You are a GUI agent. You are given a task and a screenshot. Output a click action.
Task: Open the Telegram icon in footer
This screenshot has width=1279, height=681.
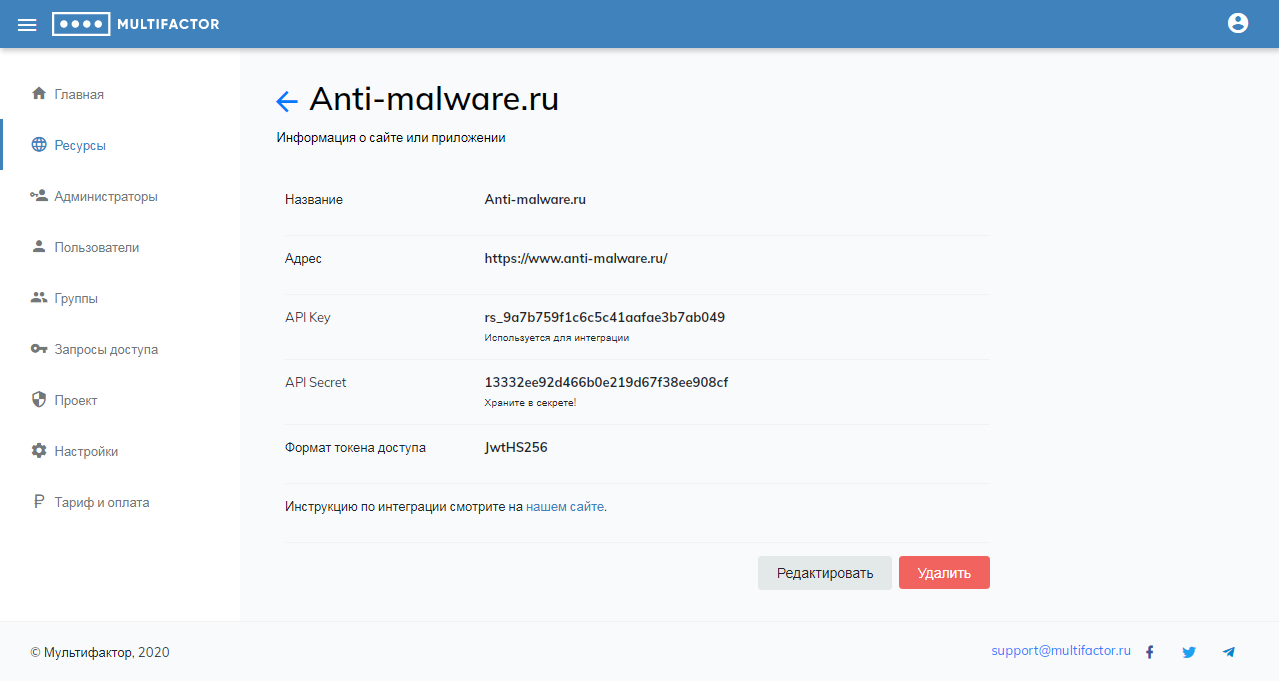[x=1229, y=652]
